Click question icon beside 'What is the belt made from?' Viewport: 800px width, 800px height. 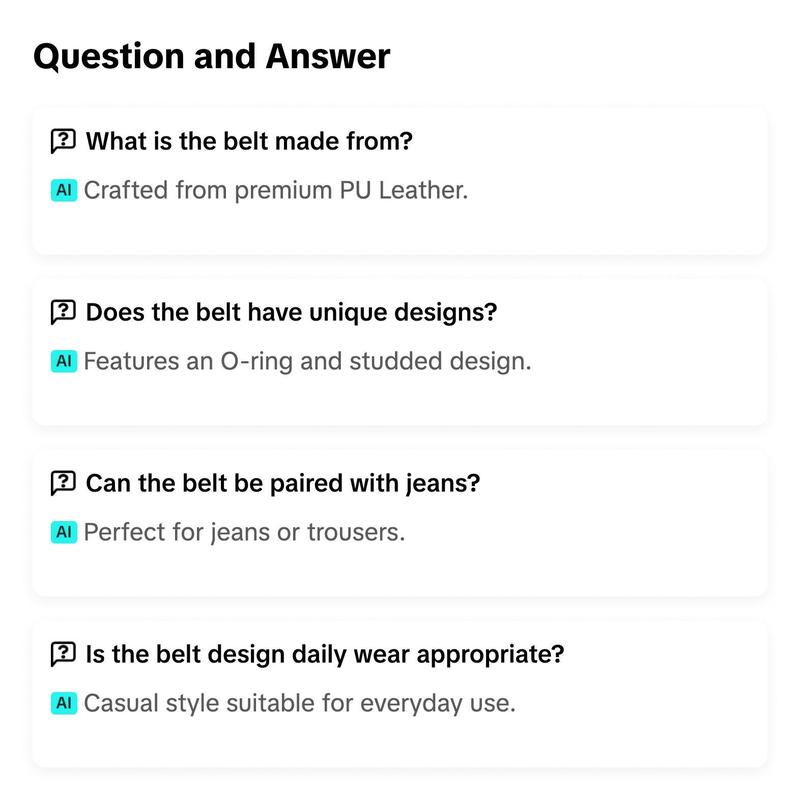coord(63,141)
